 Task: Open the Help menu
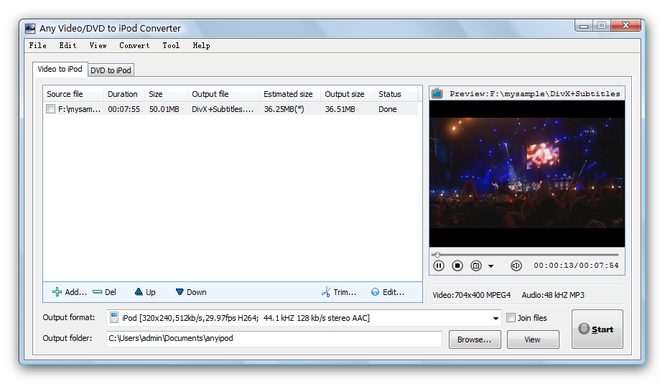tap(201, 45)
